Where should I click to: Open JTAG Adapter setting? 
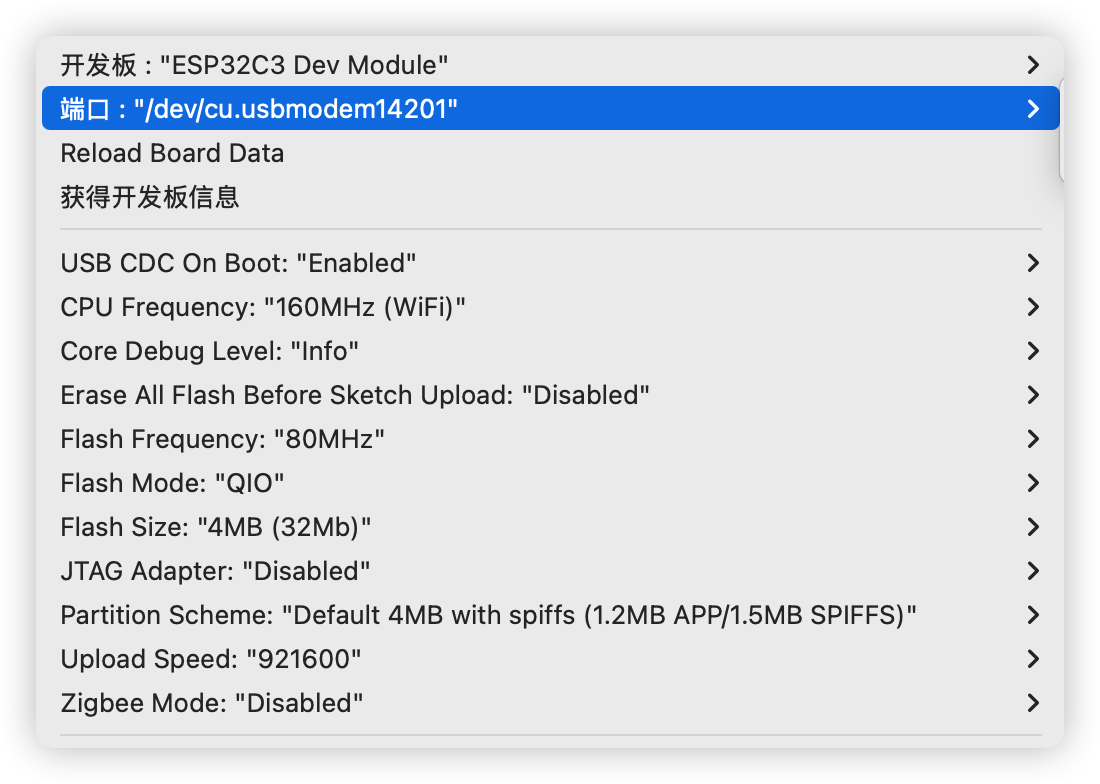(x=215, y=571)
